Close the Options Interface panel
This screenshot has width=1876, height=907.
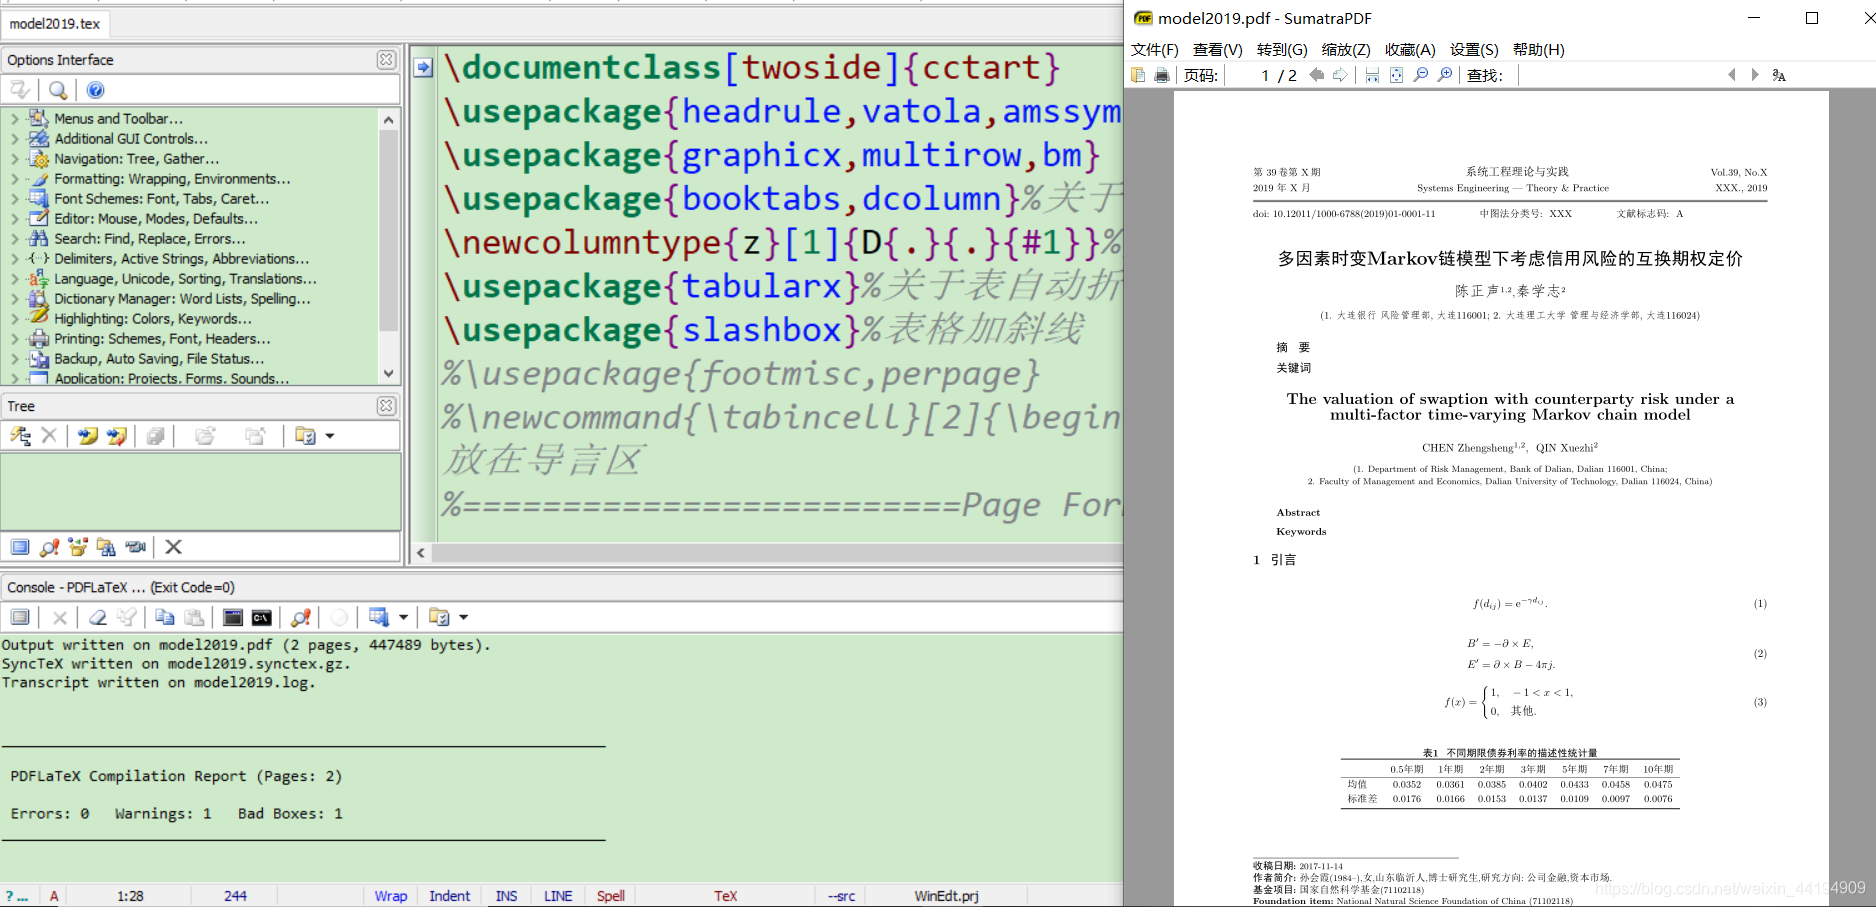(386, 60)
